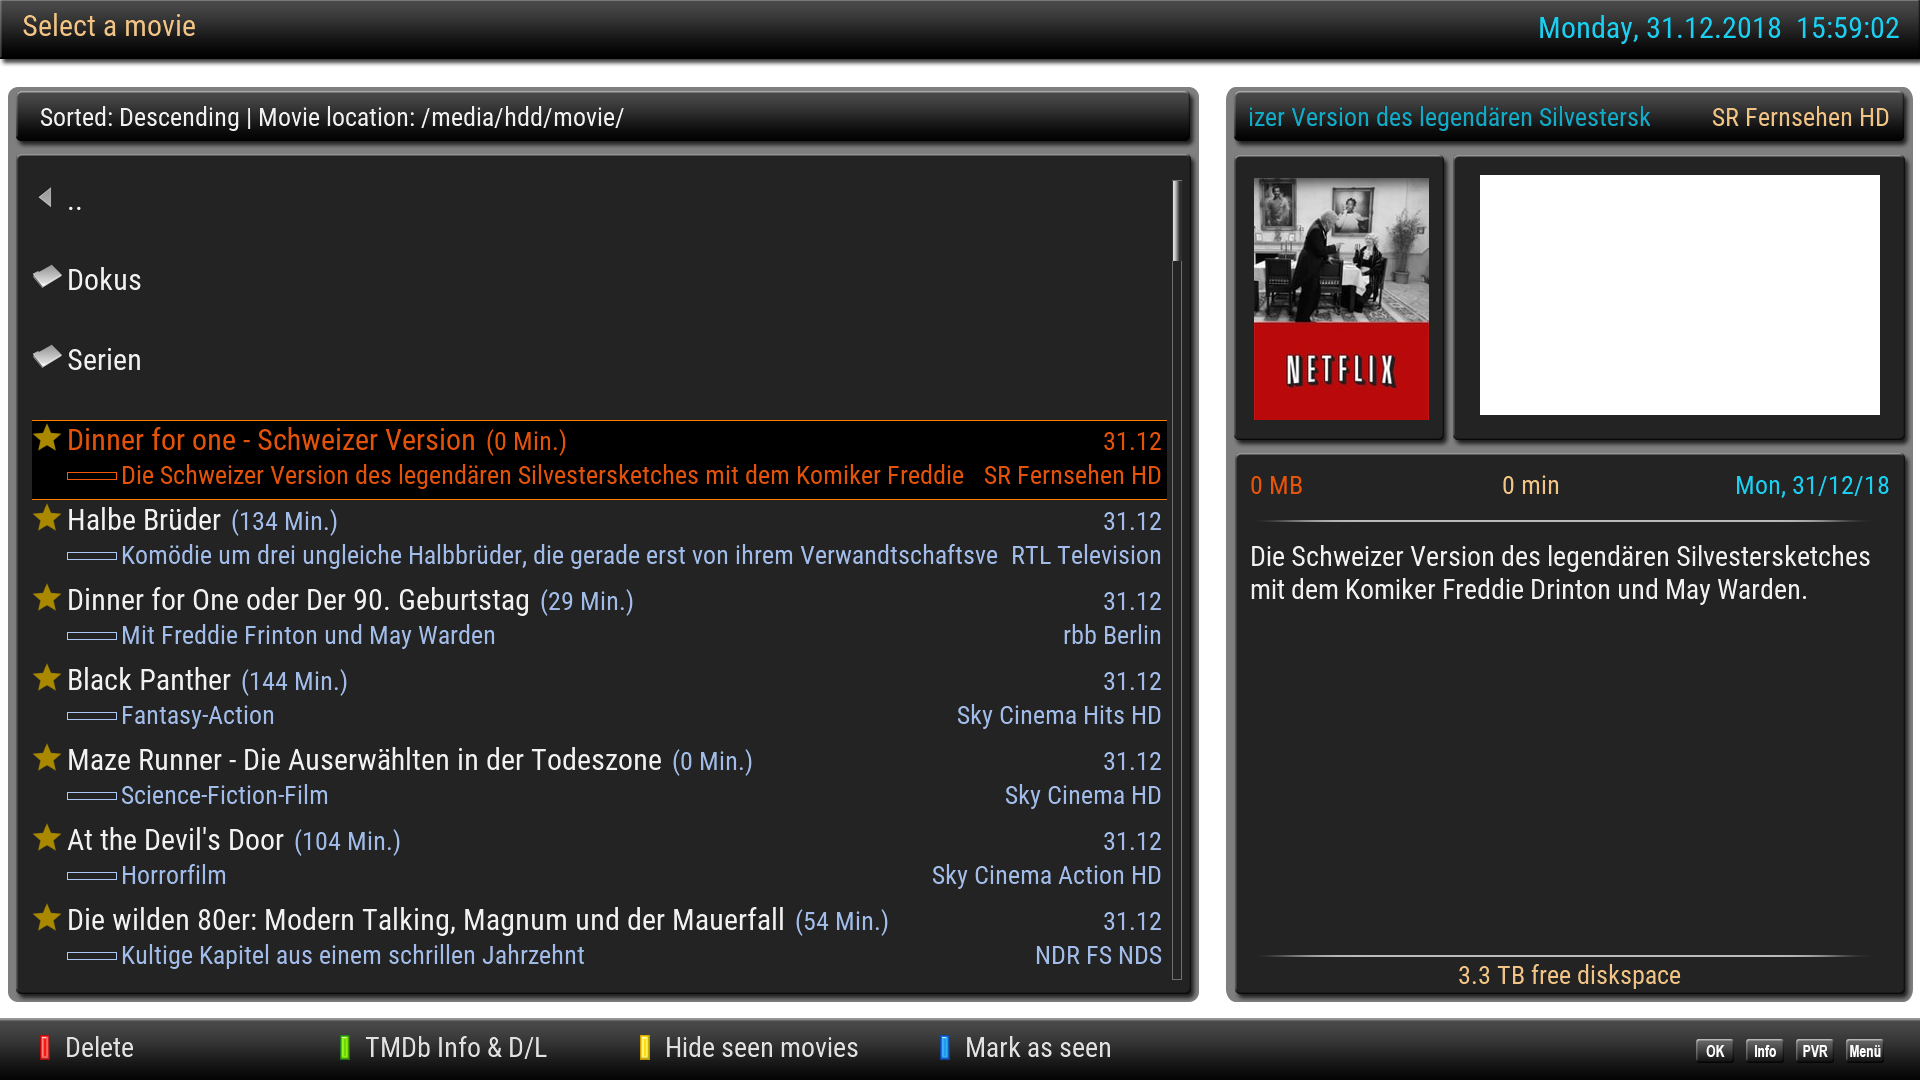Click the back arrow parent directory icon

[45, 198]
